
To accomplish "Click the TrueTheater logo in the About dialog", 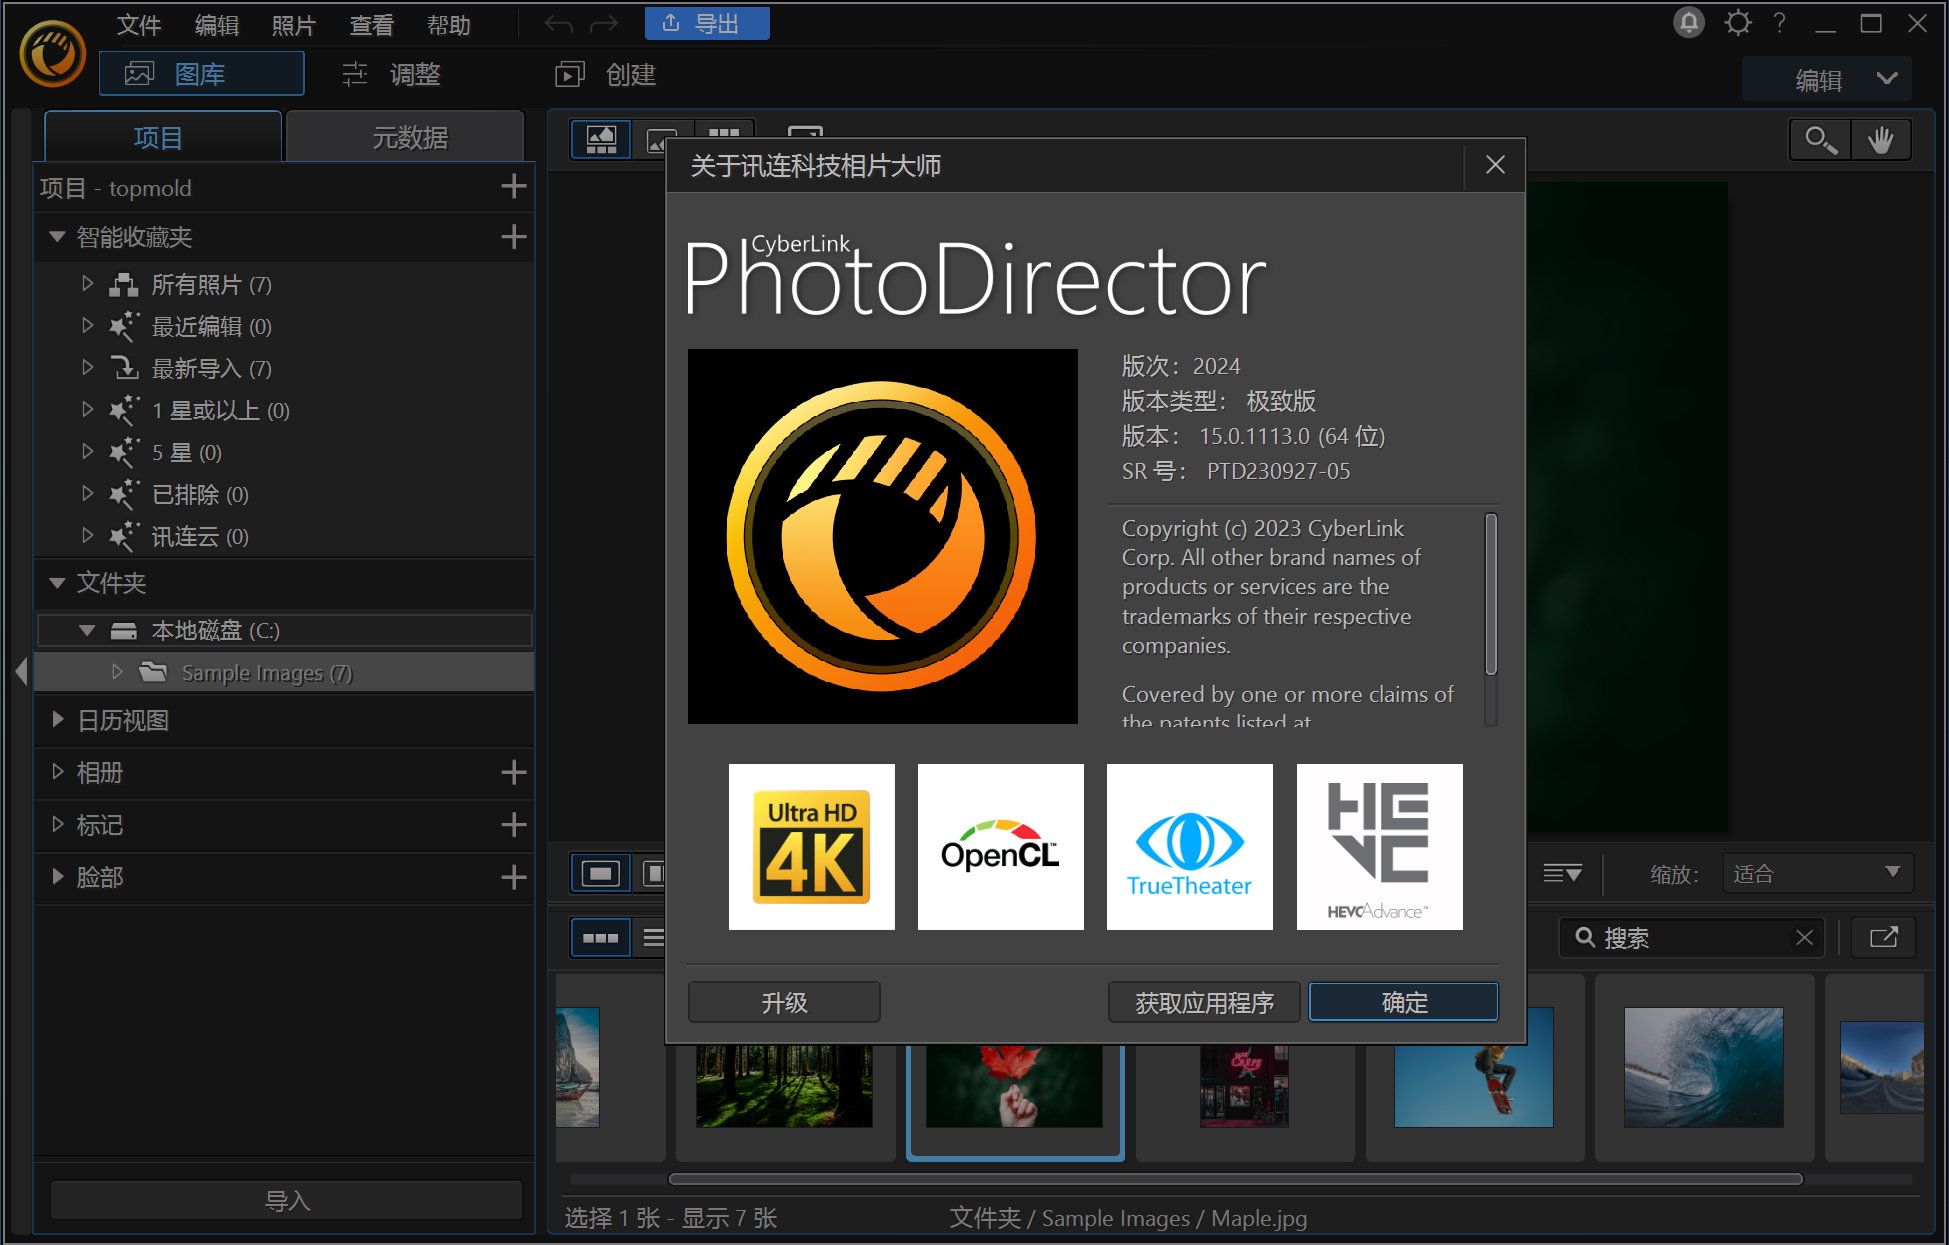I will click(1190, 847).
